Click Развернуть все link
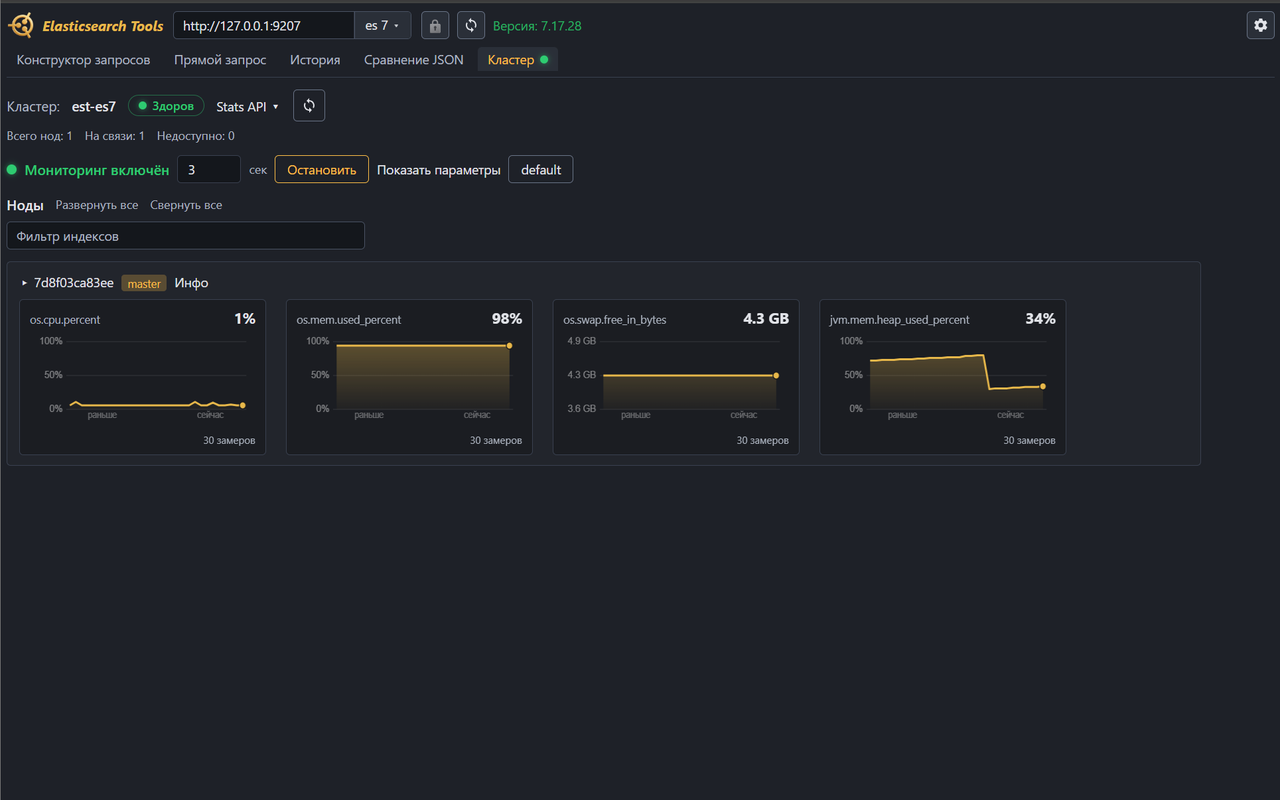The height and width of the screenshot is (800, 1280). [x=97, y=205]
